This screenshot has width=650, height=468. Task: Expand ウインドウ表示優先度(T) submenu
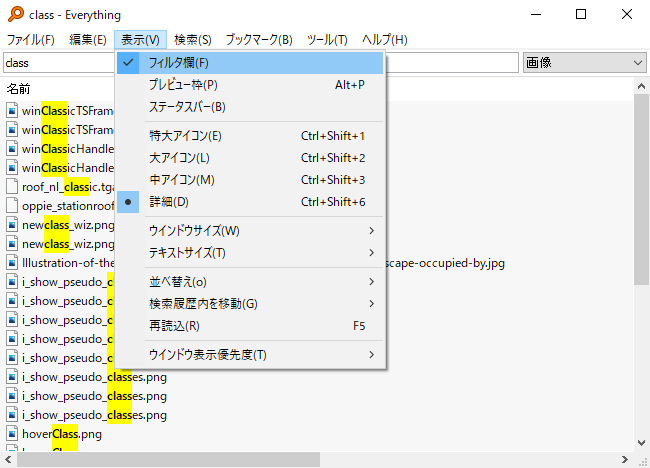250,355
